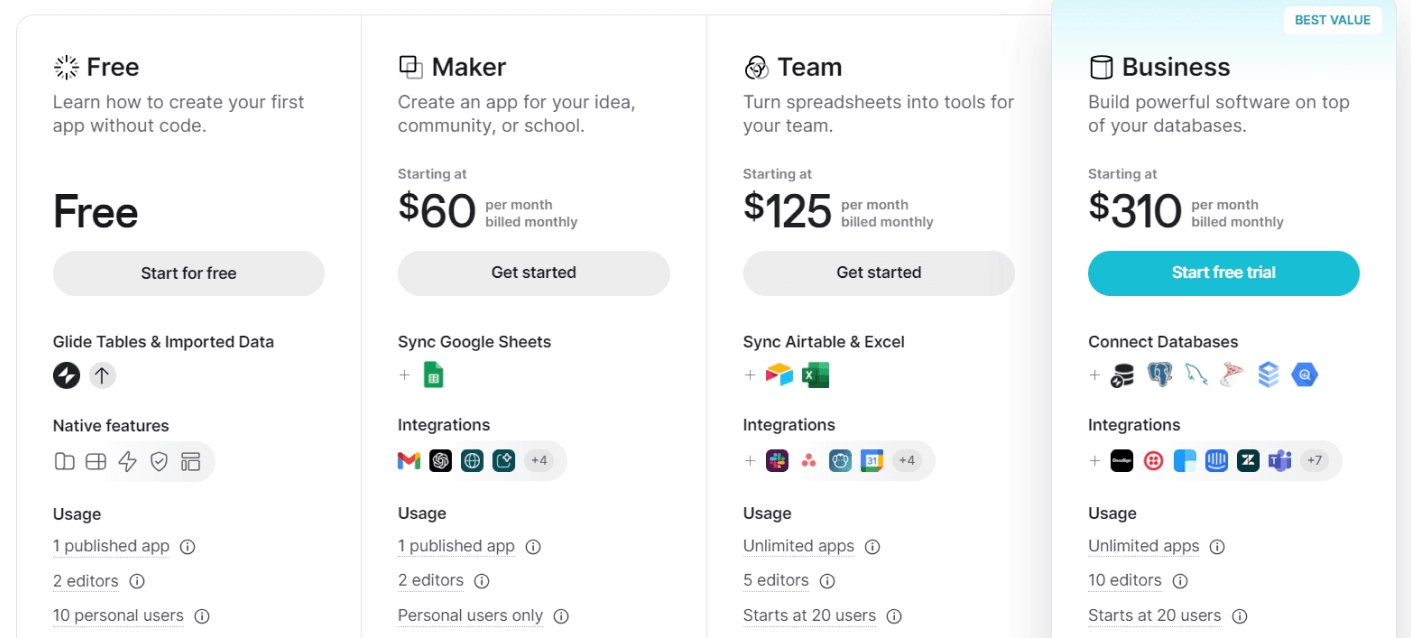The image size is (1411, 638).
Task: Click "Get started" under the Maker plan
Action: click(533, 272)
